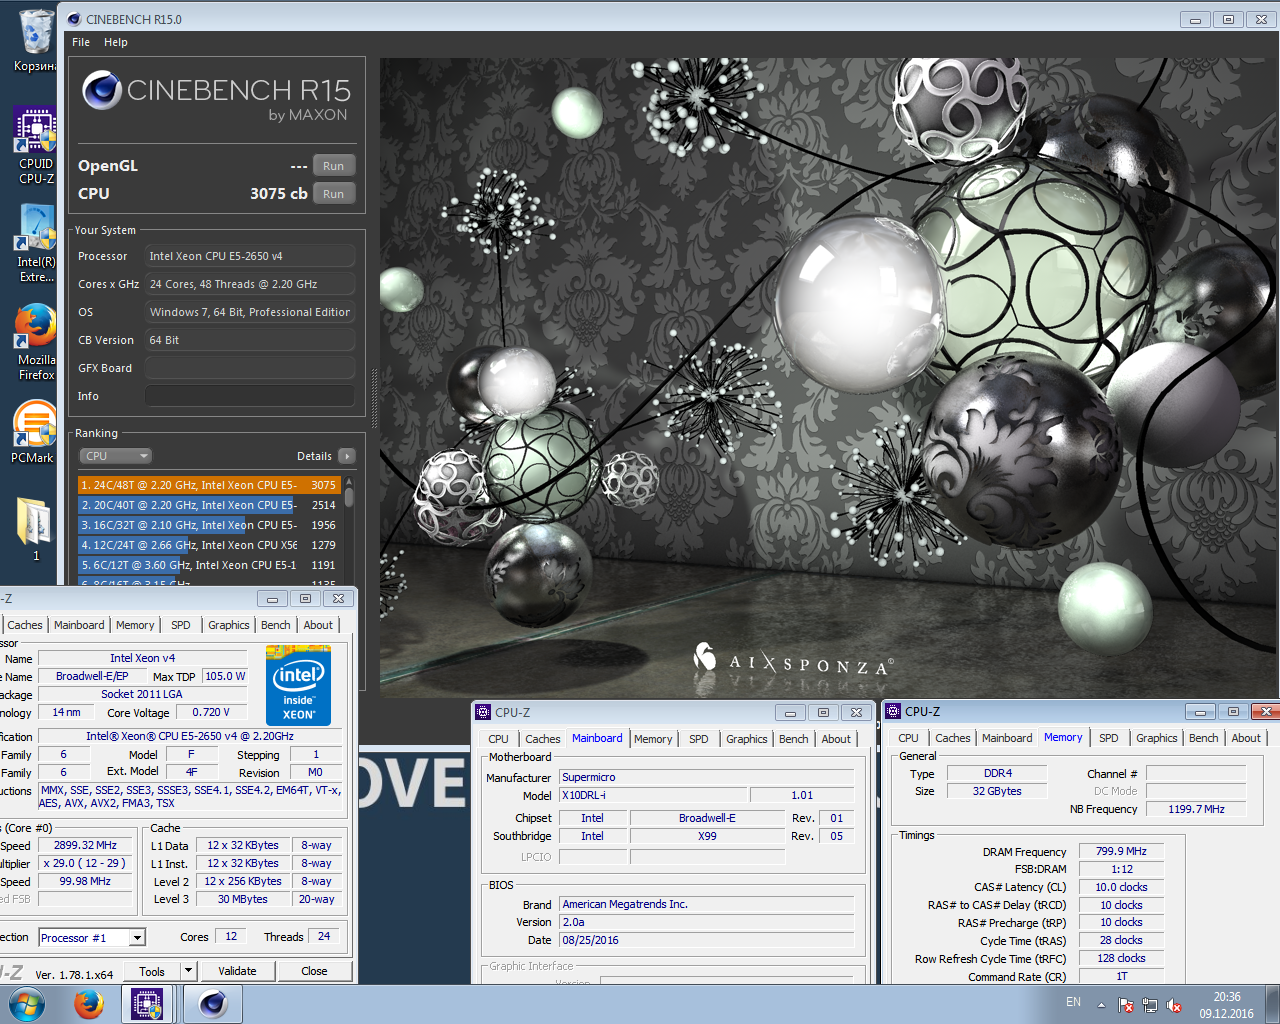Switch to Memory tab in left CPU-Z
Screen dimensions: 1280x1024
135,625
